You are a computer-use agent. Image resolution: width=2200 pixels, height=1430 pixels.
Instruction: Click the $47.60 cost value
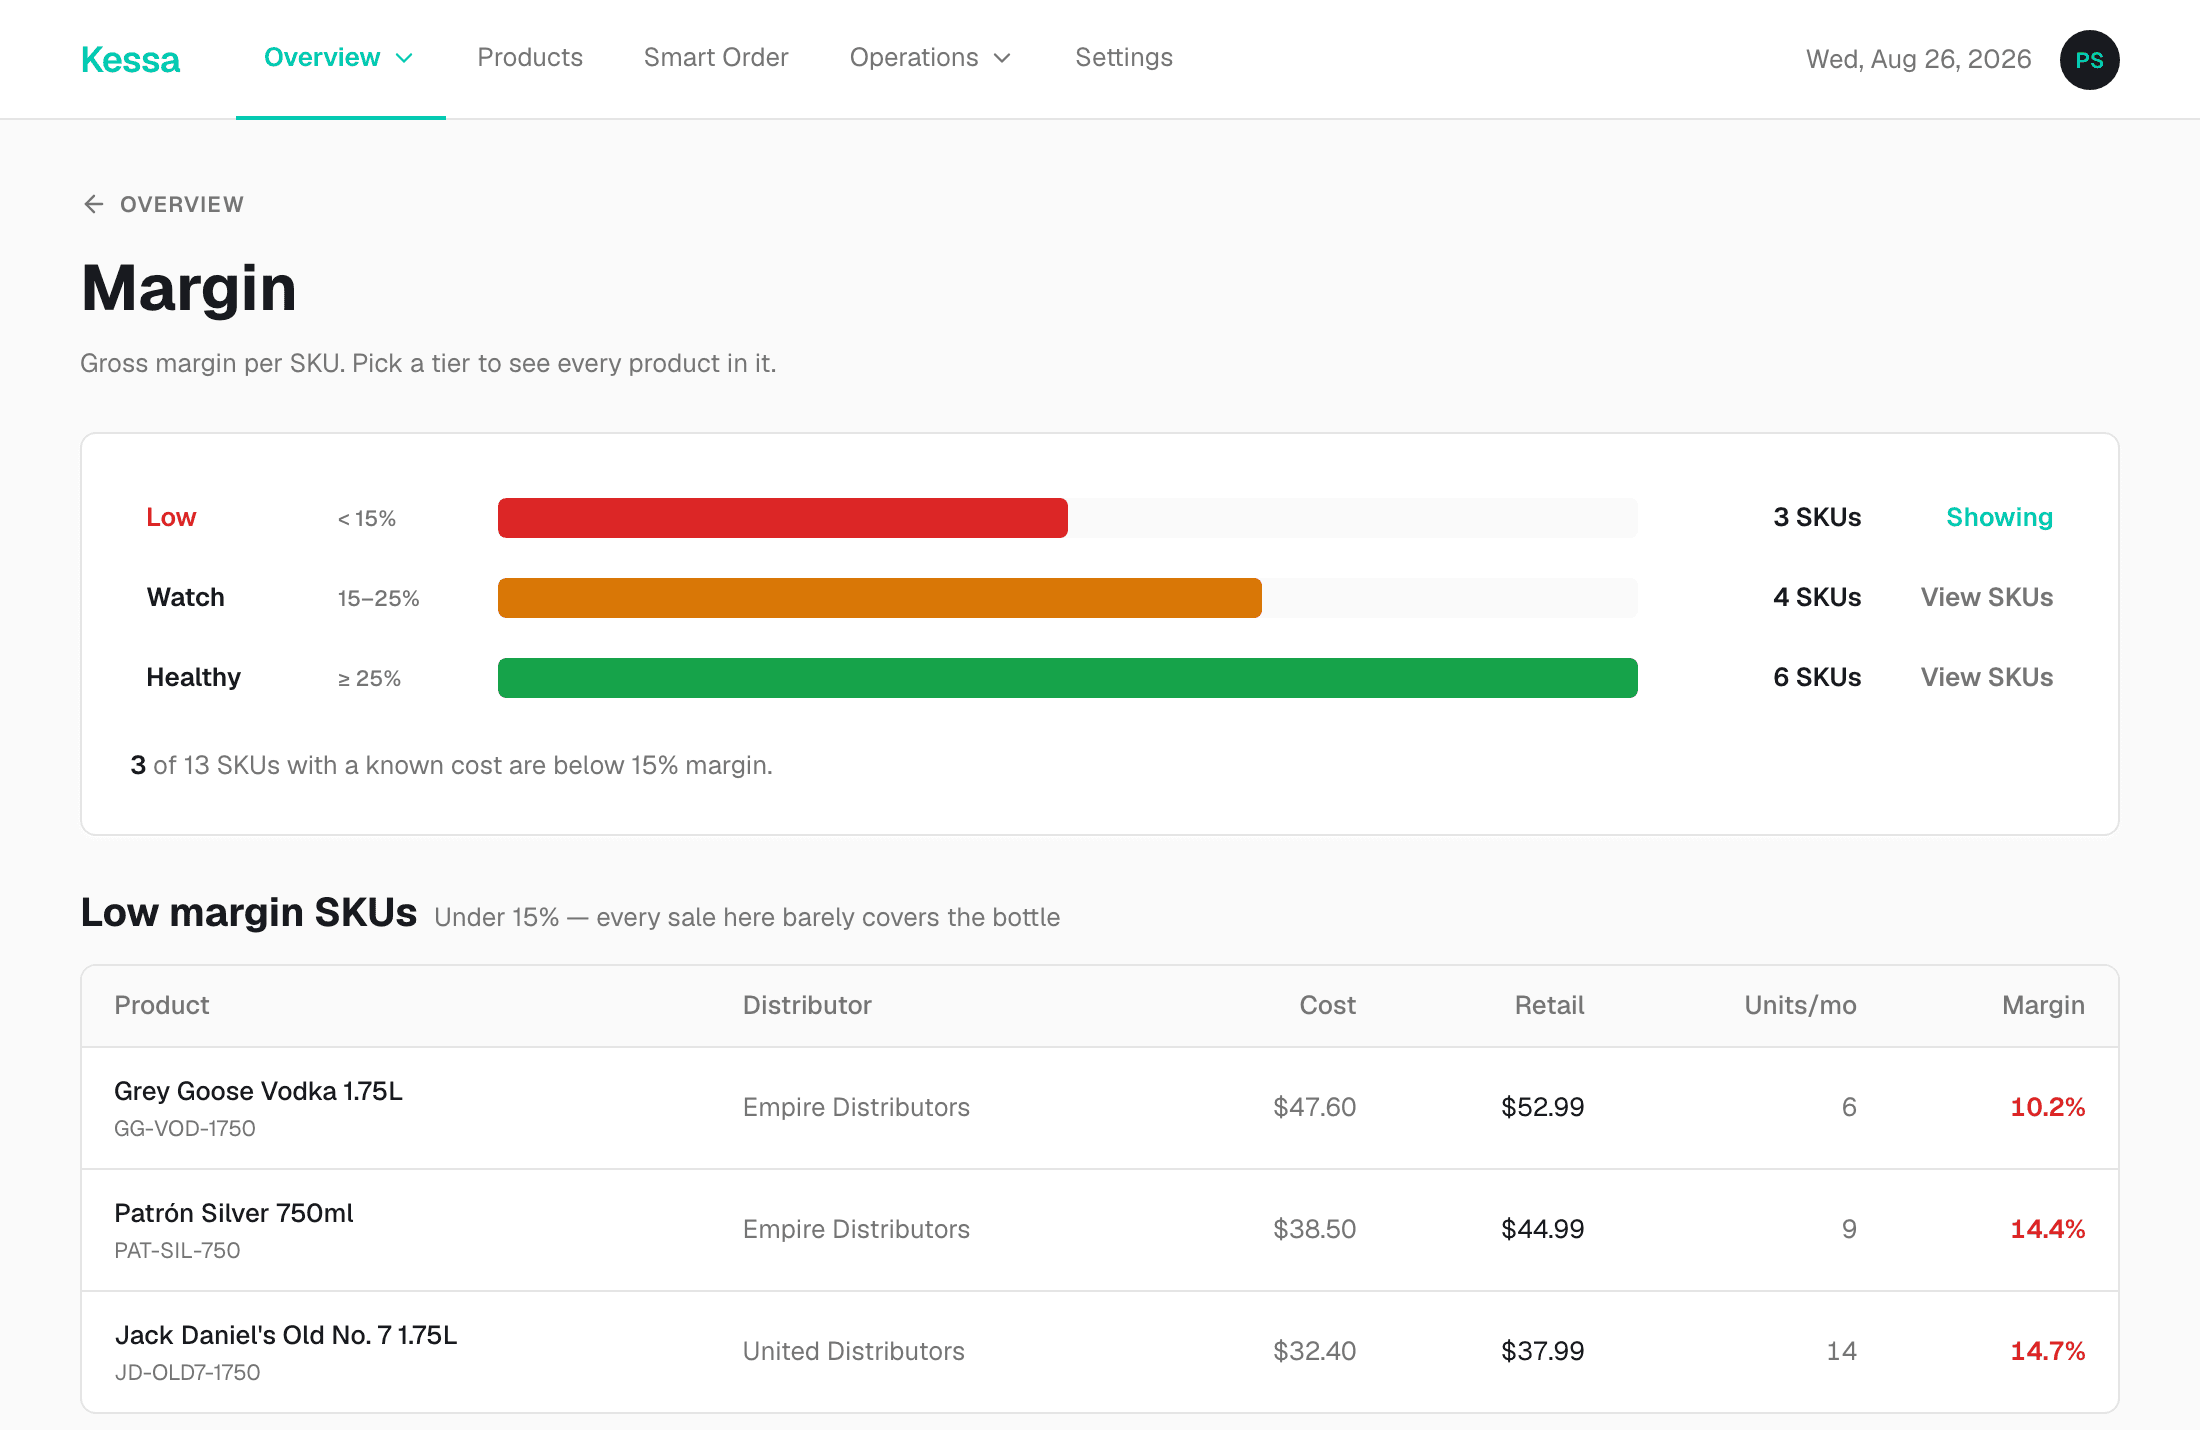pos(1314,1107)
